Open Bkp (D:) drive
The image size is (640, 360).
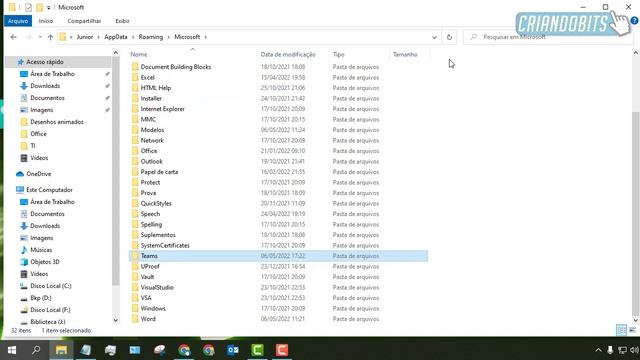pos(41,298)
